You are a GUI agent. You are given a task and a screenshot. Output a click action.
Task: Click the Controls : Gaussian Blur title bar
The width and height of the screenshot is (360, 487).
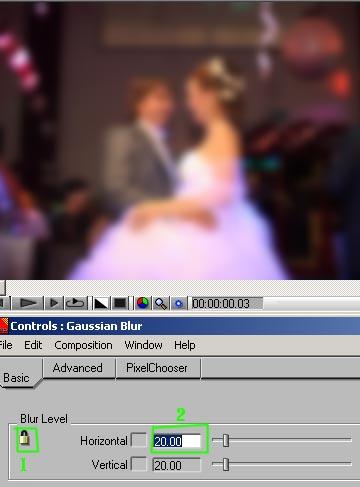pyautogui.click(x=180, y=326)
